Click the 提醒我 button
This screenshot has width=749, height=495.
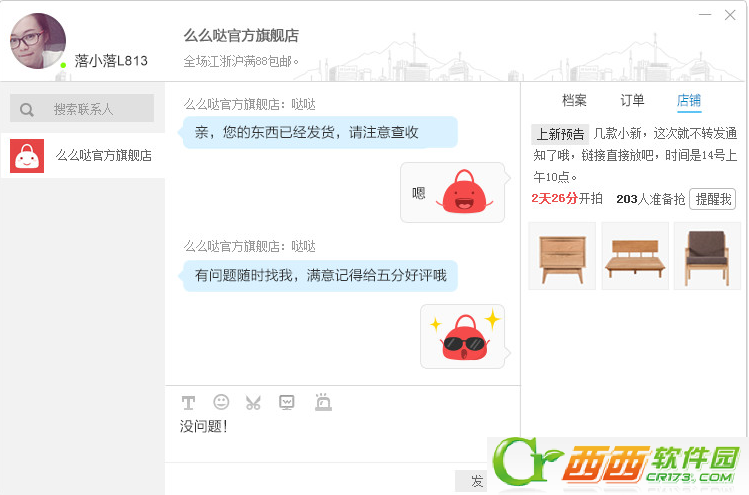click(x=713, y=199)
